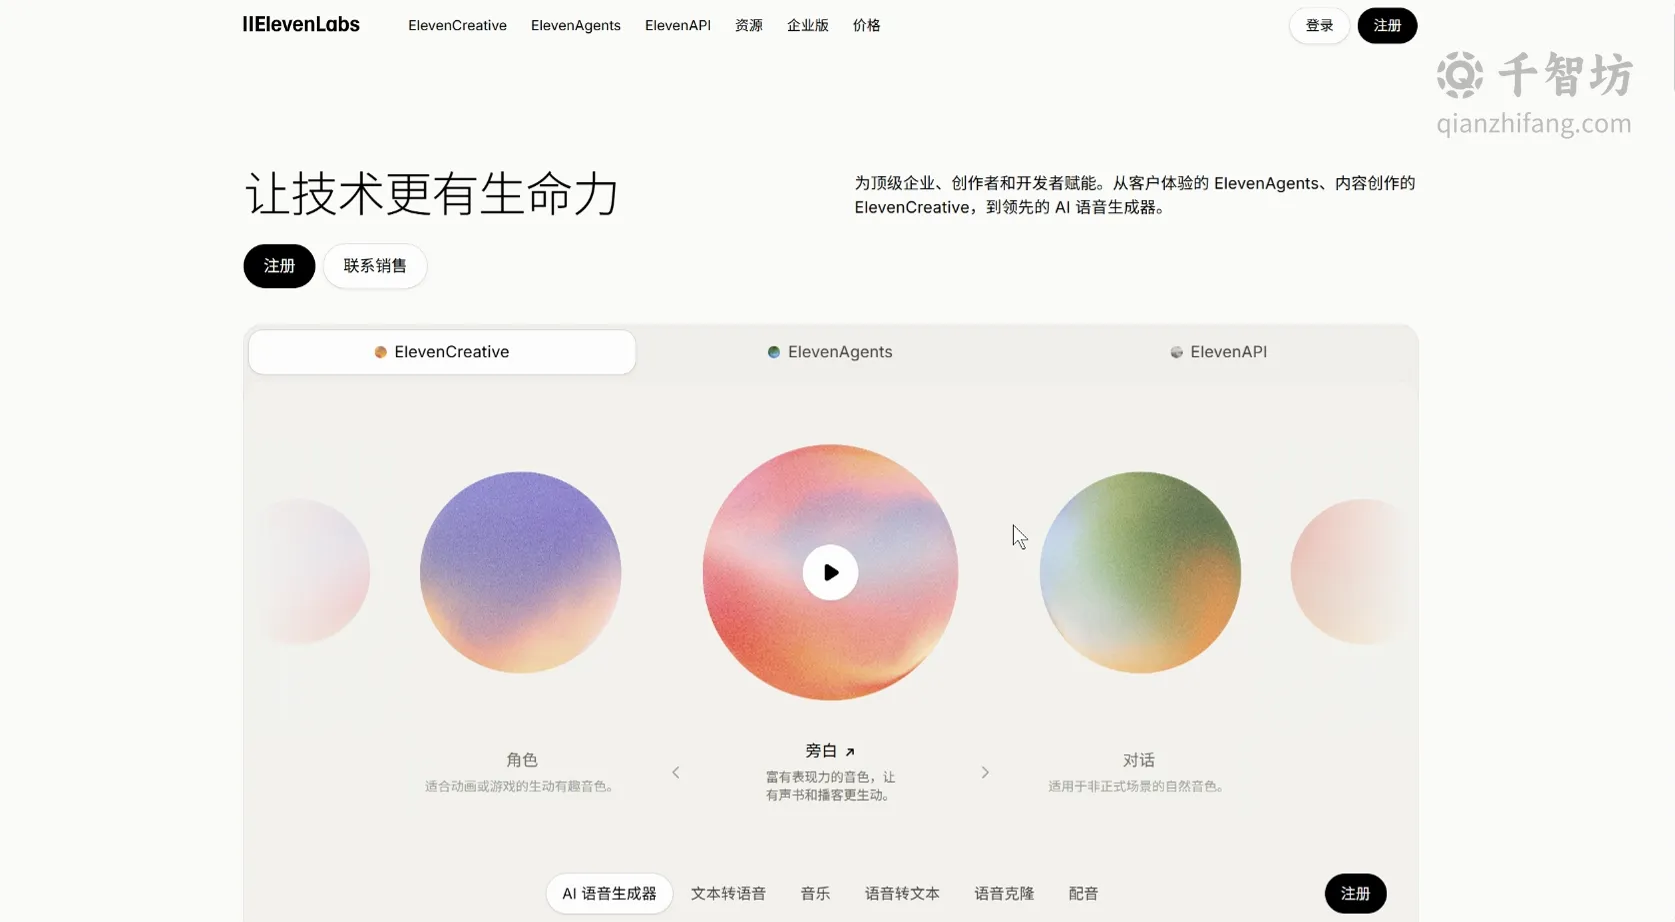Switch to ElevenAgents tab

[x=830, y=352]
